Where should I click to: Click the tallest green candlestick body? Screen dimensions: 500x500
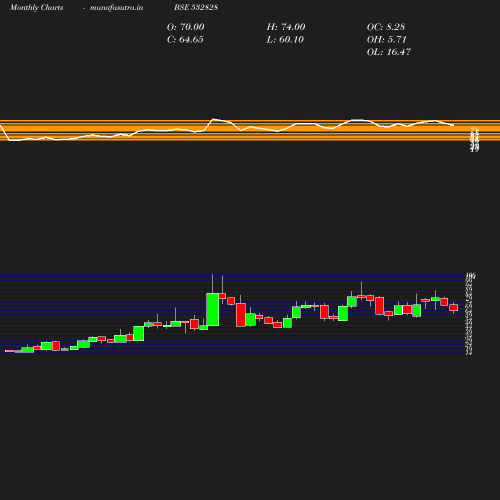coord(213,309)
